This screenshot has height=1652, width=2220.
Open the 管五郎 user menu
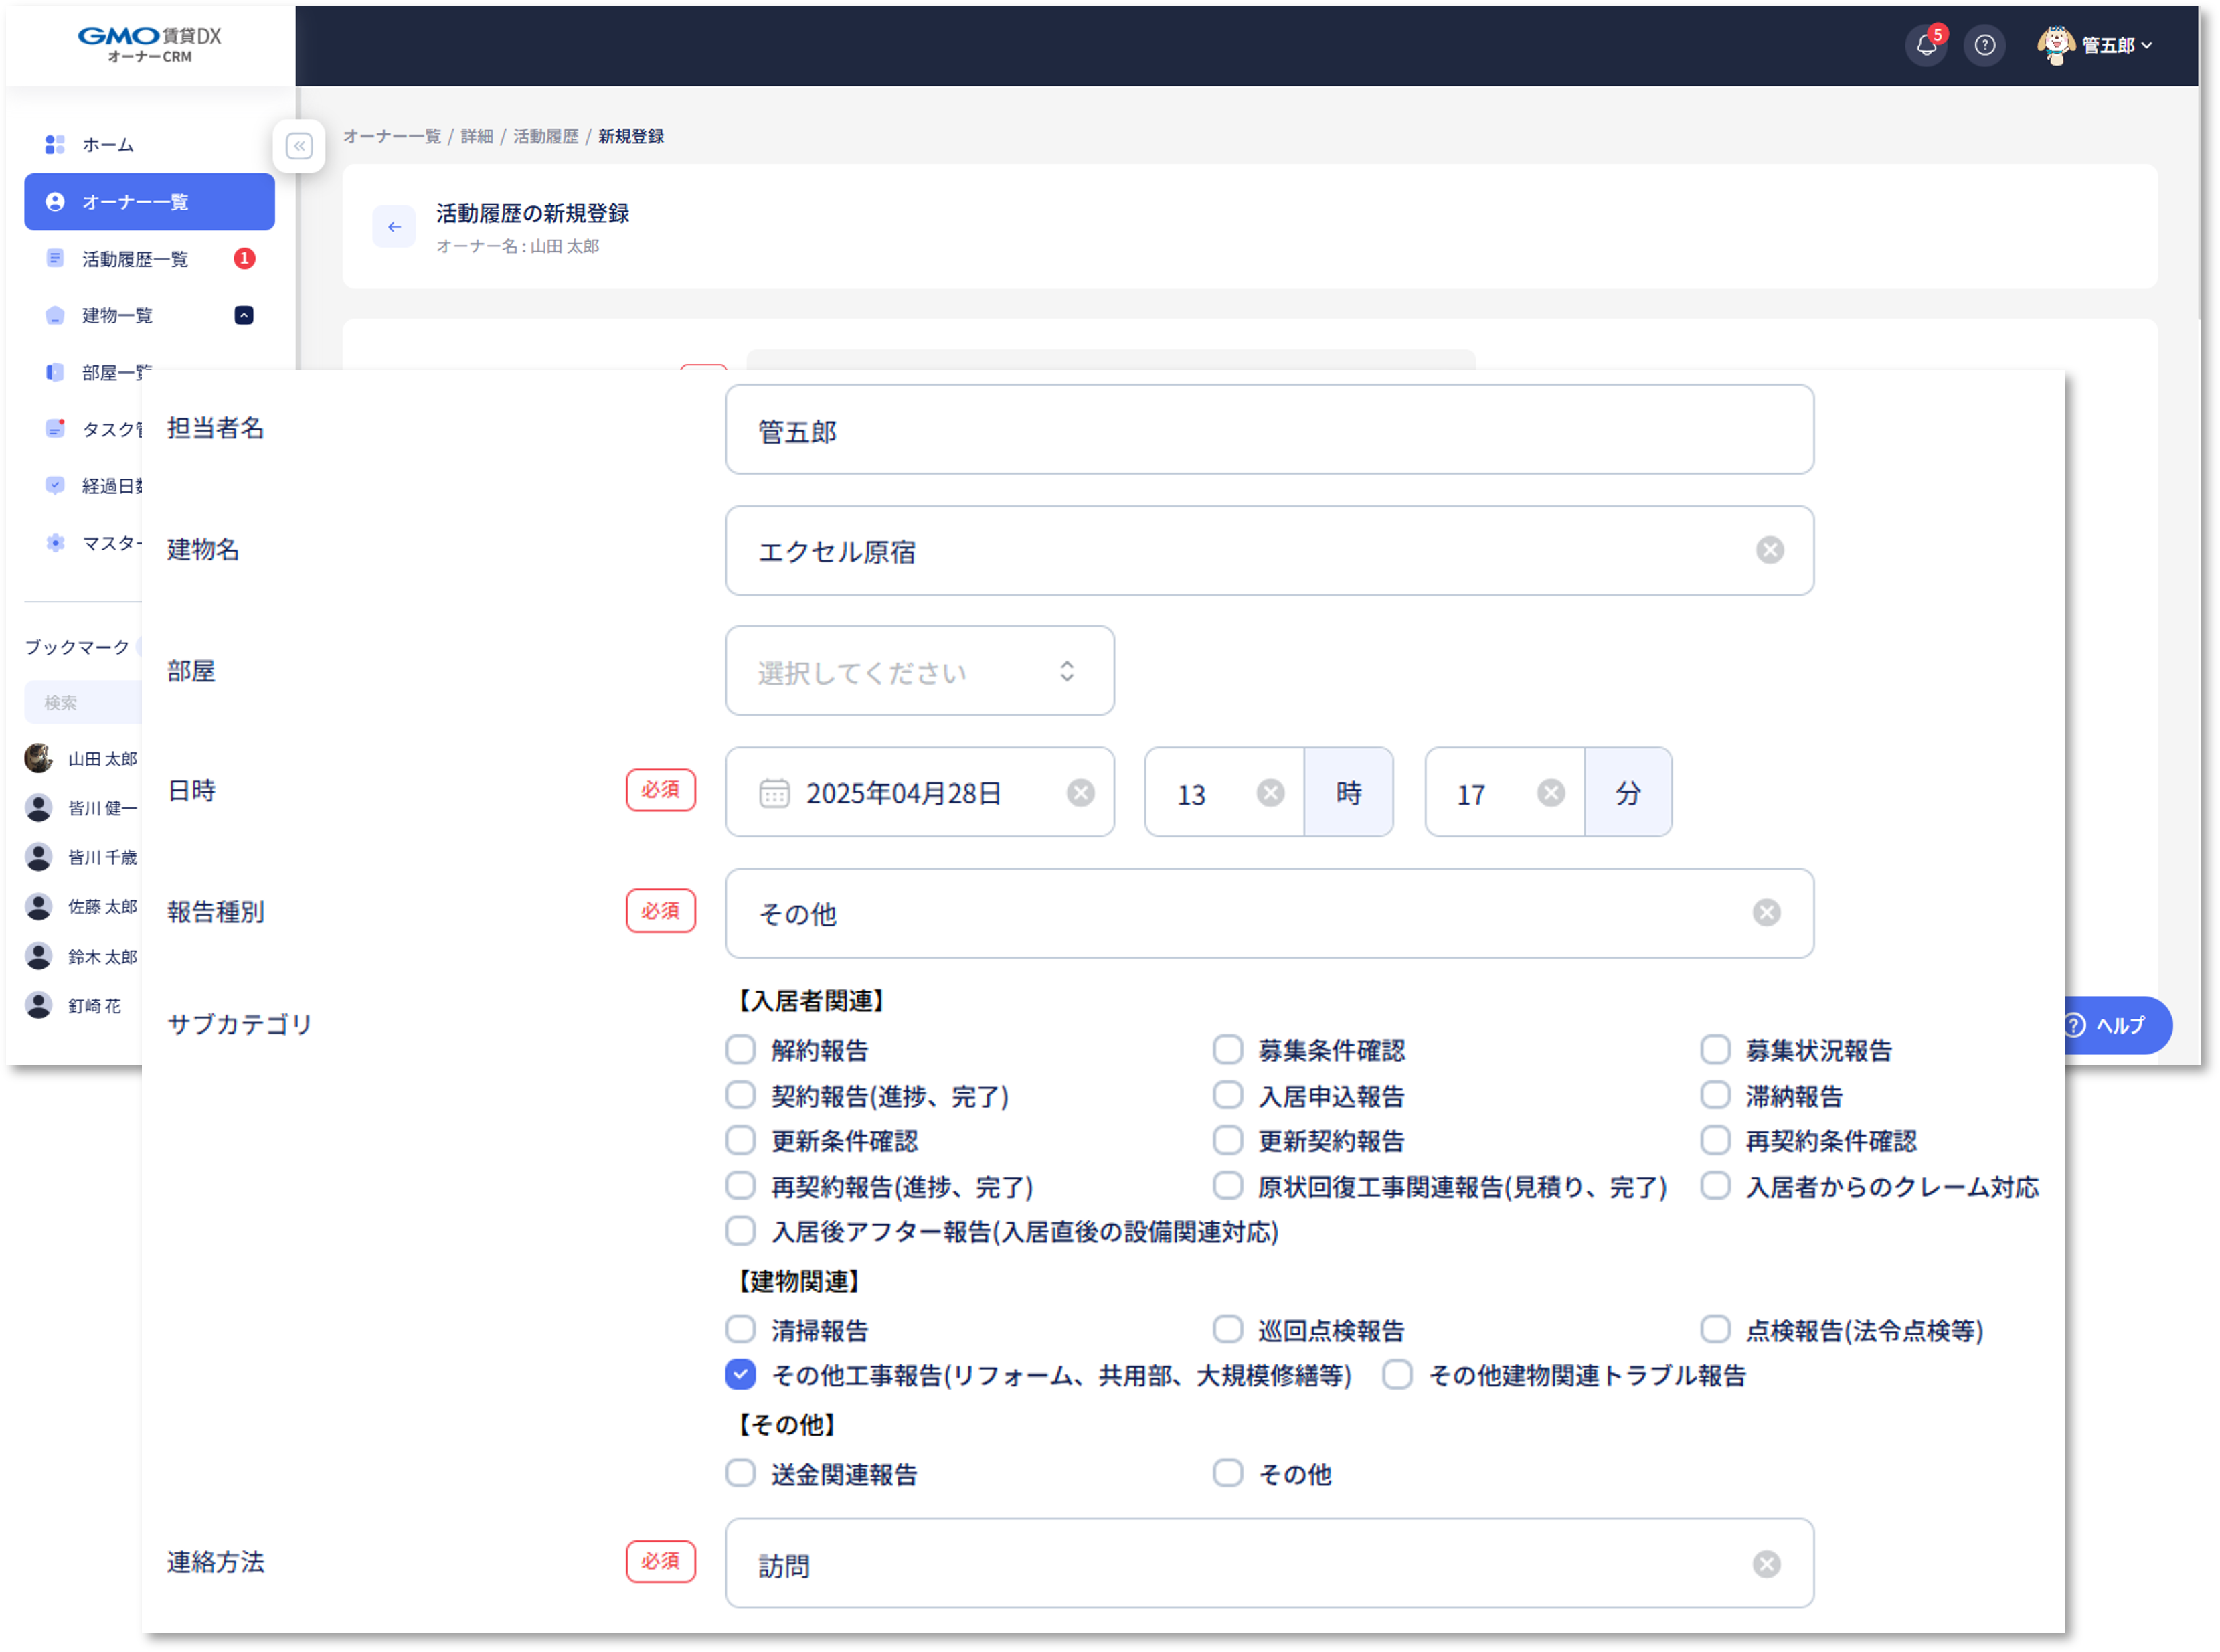(2096, 45)
